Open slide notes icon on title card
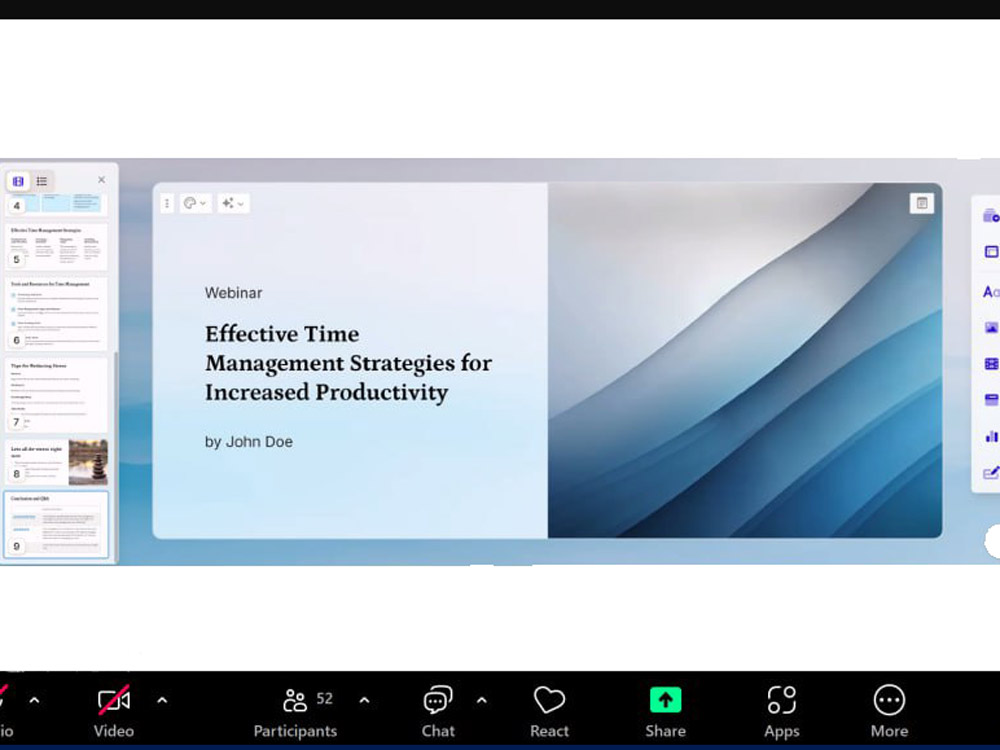 921,203
